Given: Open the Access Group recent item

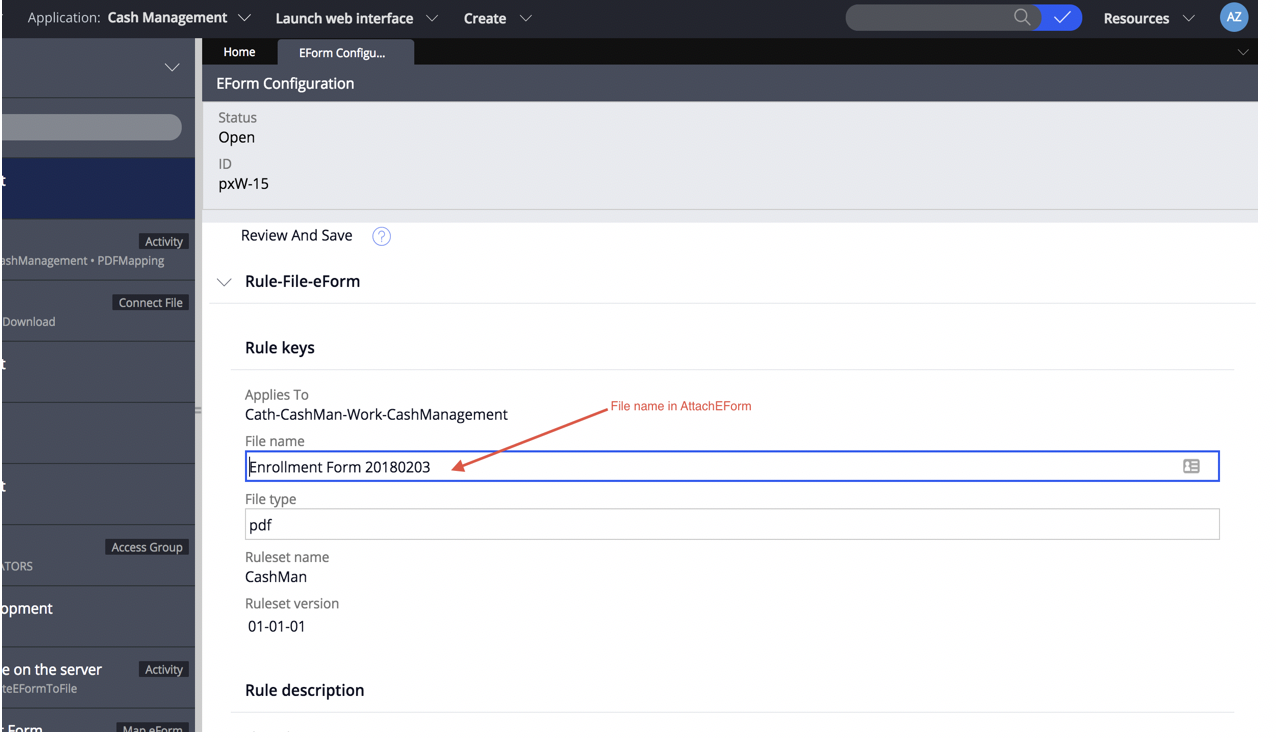Looking at the screenshot, I should pos(98,556).
